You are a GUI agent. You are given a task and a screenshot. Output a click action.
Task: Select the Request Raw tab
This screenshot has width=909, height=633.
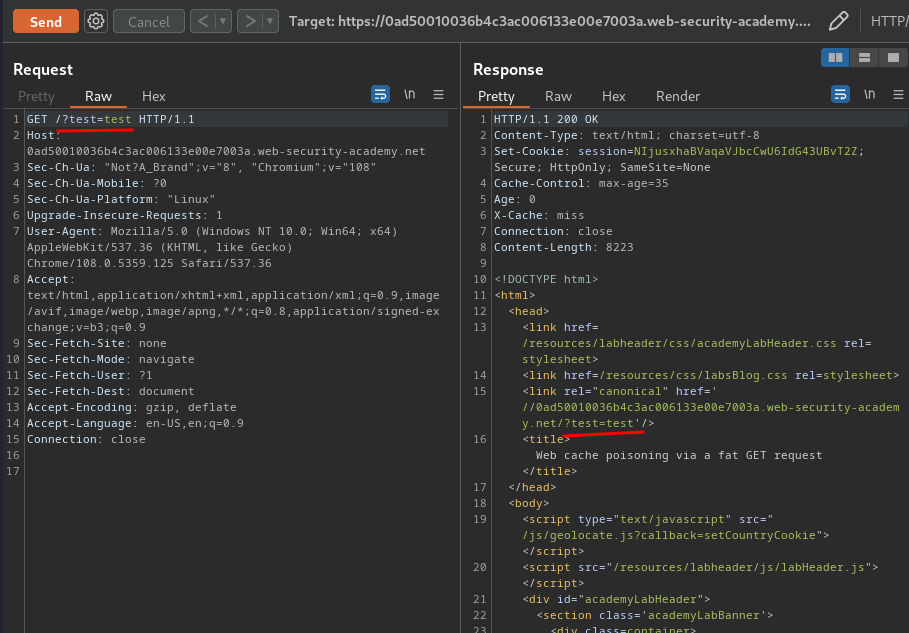tap(98, 96)
